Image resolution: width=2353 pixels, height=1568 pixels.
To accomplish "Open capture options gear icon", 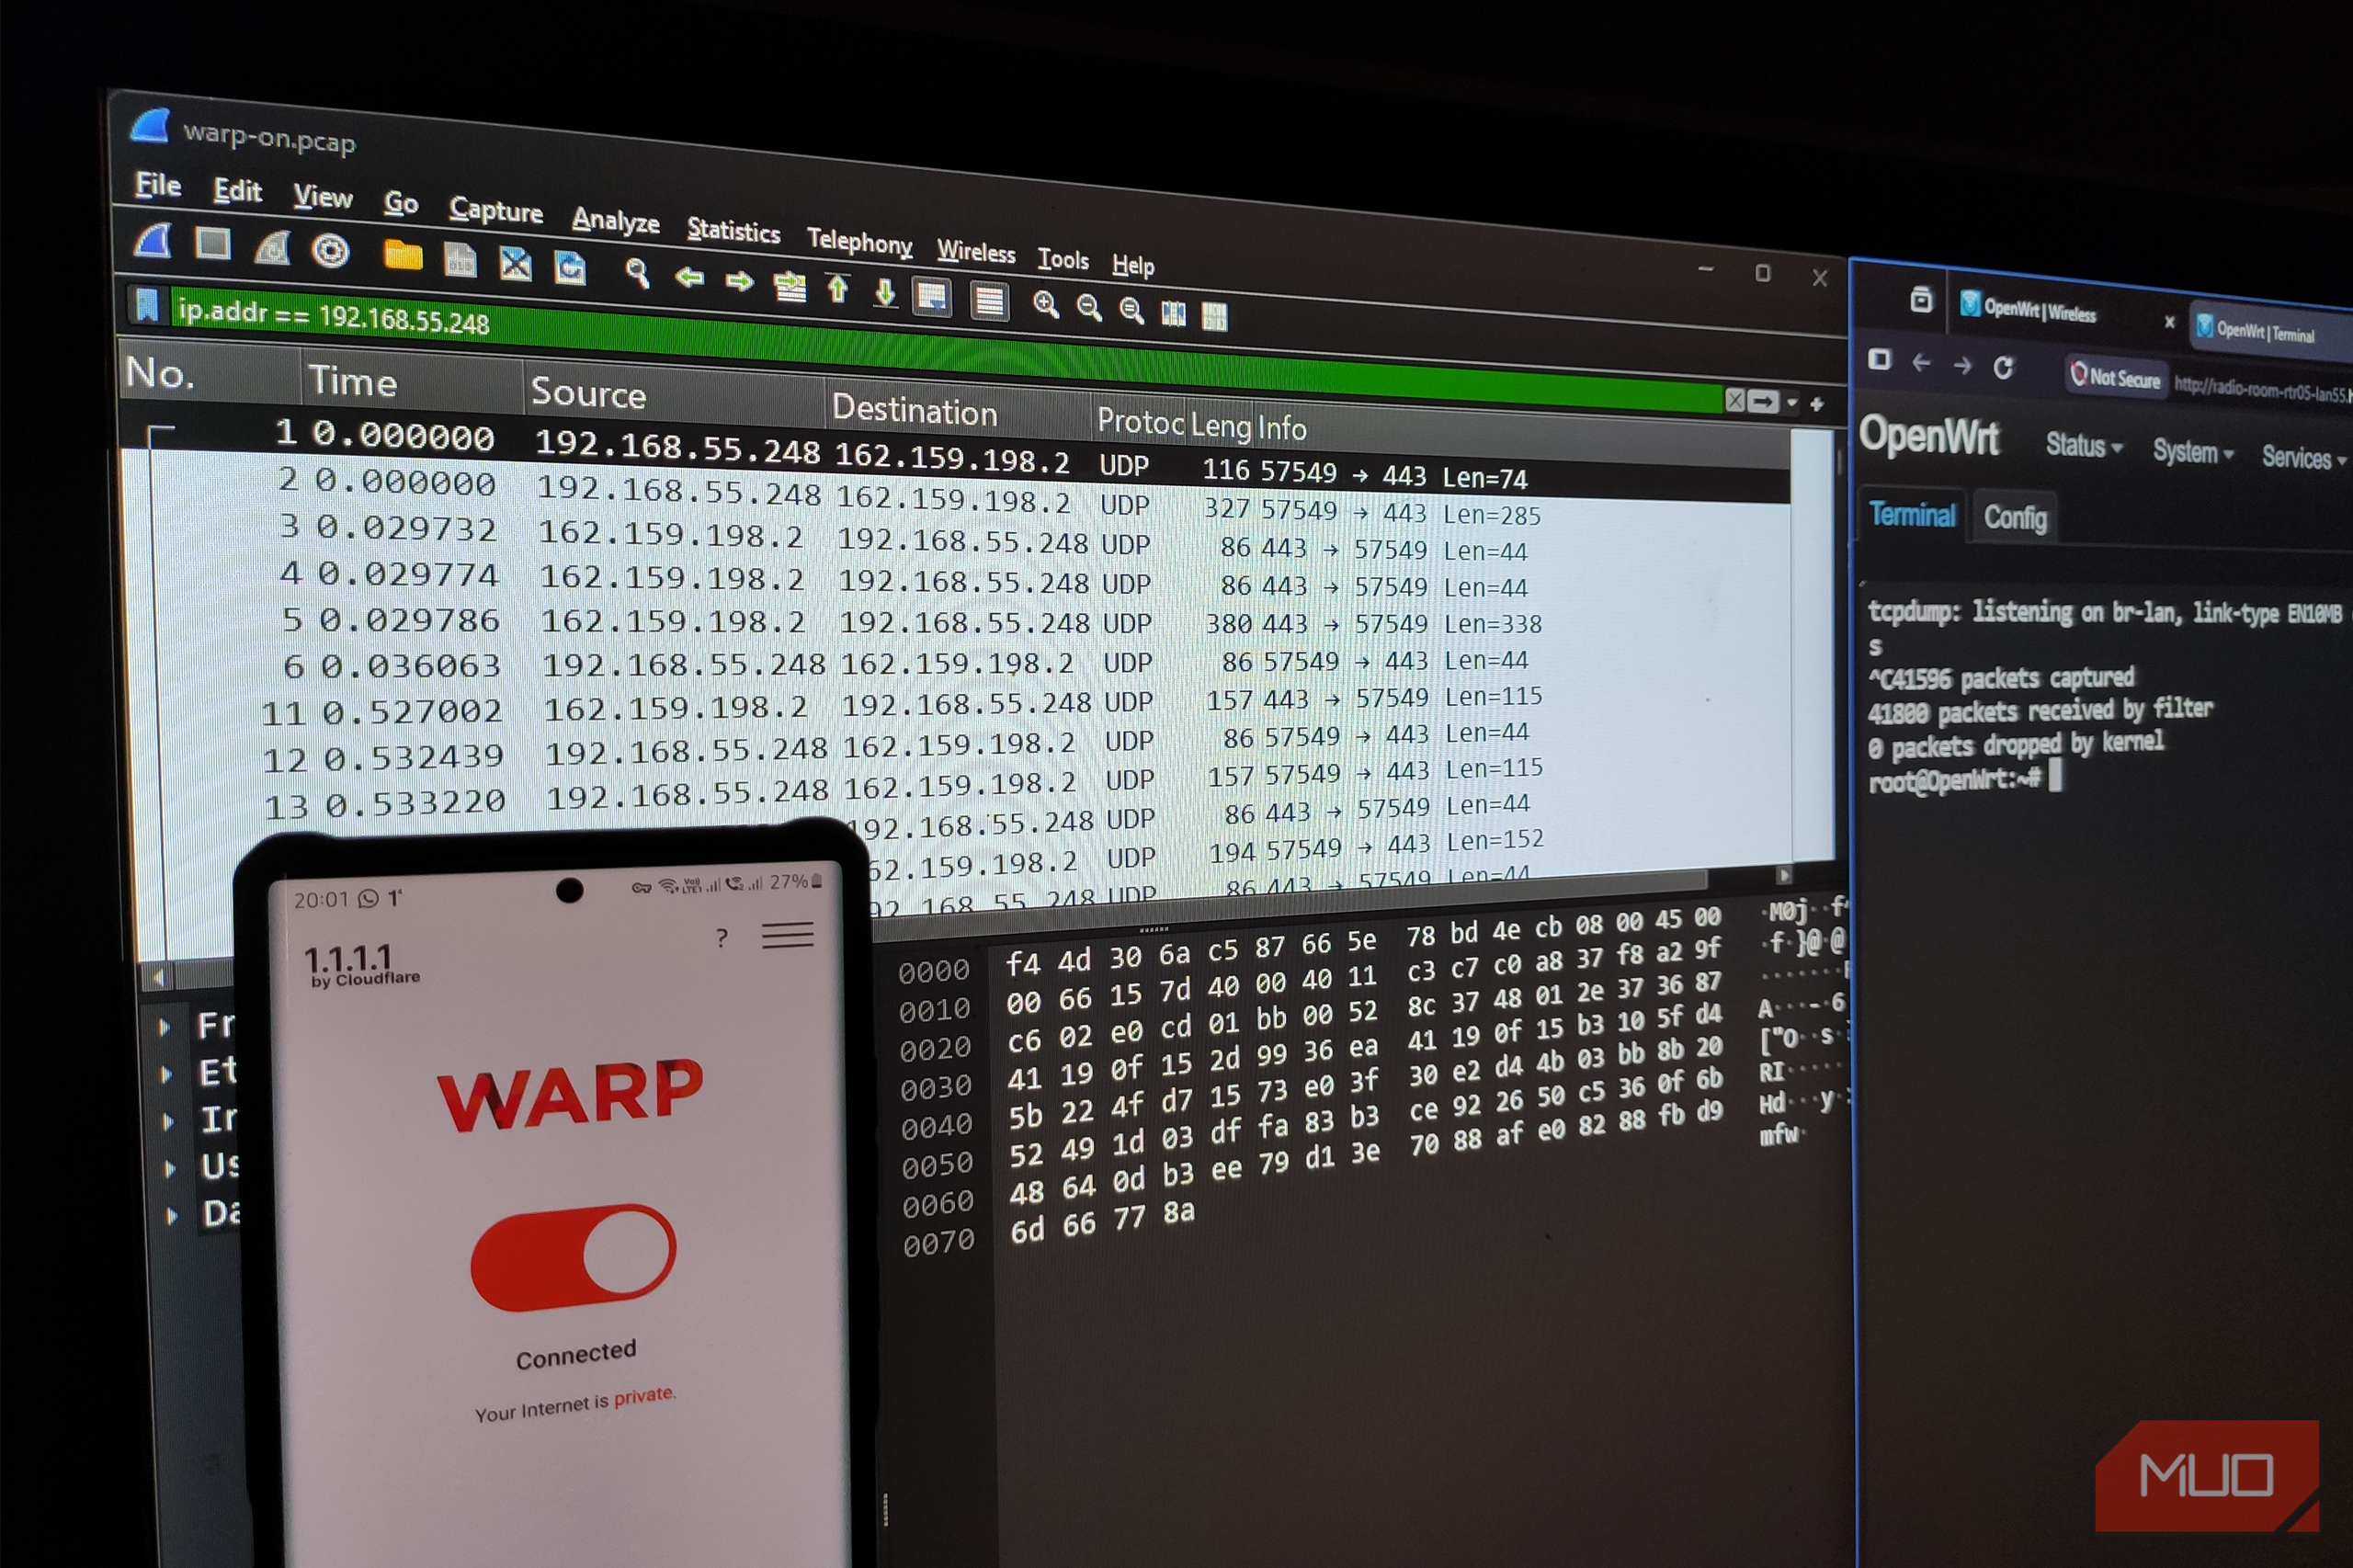I will 330,251.
